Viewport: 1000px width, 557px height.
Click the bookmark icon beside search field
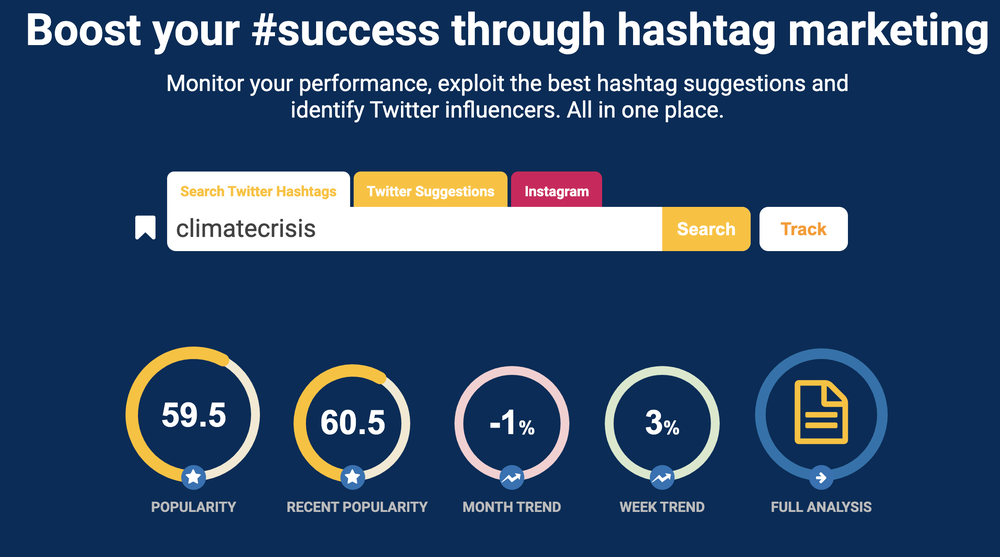145,228
